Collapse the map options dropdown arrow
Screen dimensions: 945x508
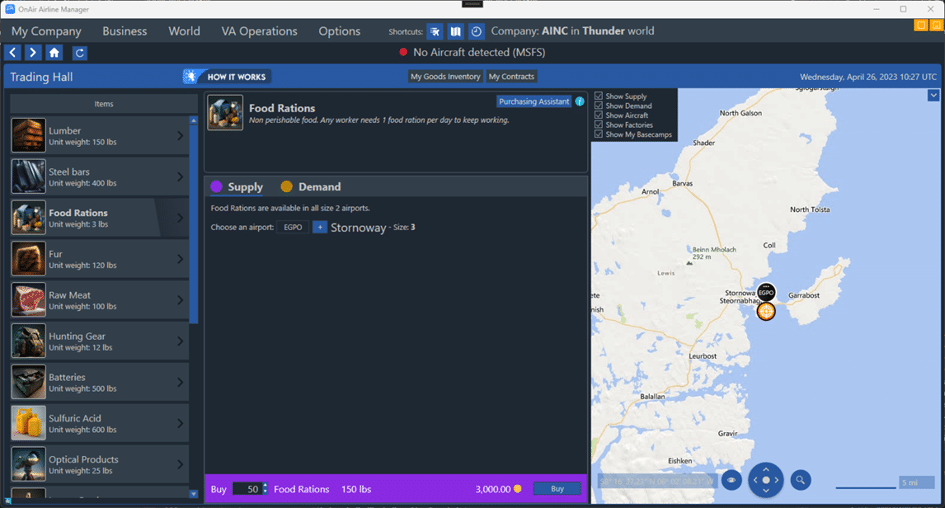[933, 95]
